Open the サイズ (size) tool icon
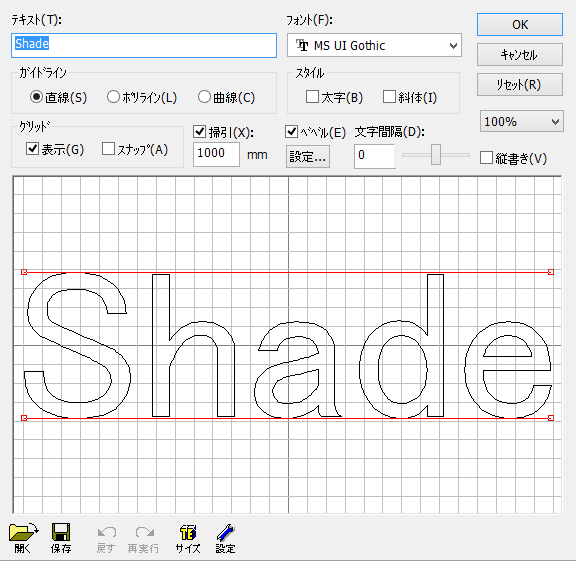 [188, 532]
